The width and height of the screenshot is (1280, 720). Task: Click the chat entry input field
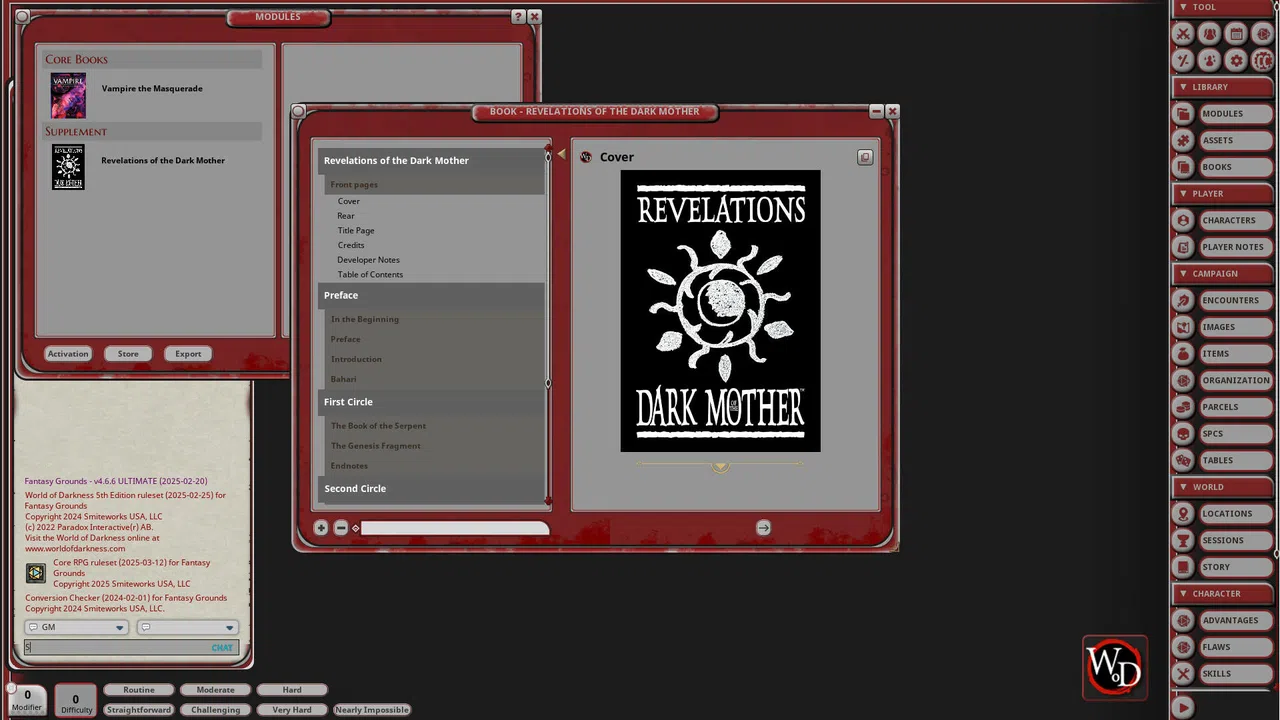coord(130,647)
